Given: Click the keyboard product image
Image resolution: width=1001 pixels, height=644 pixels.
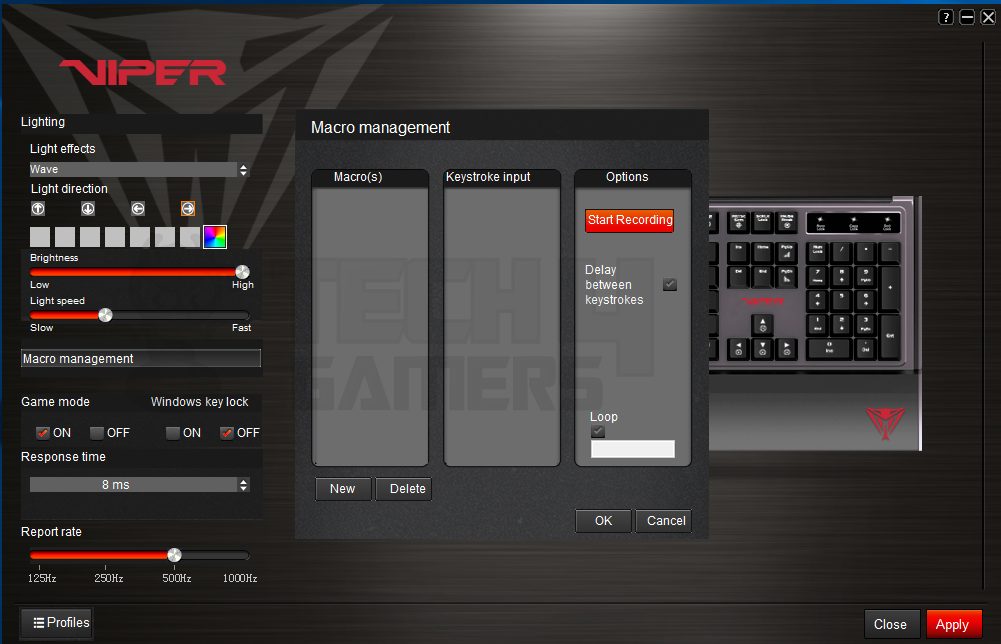Looking at the screenshot, I should tap(815, 323).
